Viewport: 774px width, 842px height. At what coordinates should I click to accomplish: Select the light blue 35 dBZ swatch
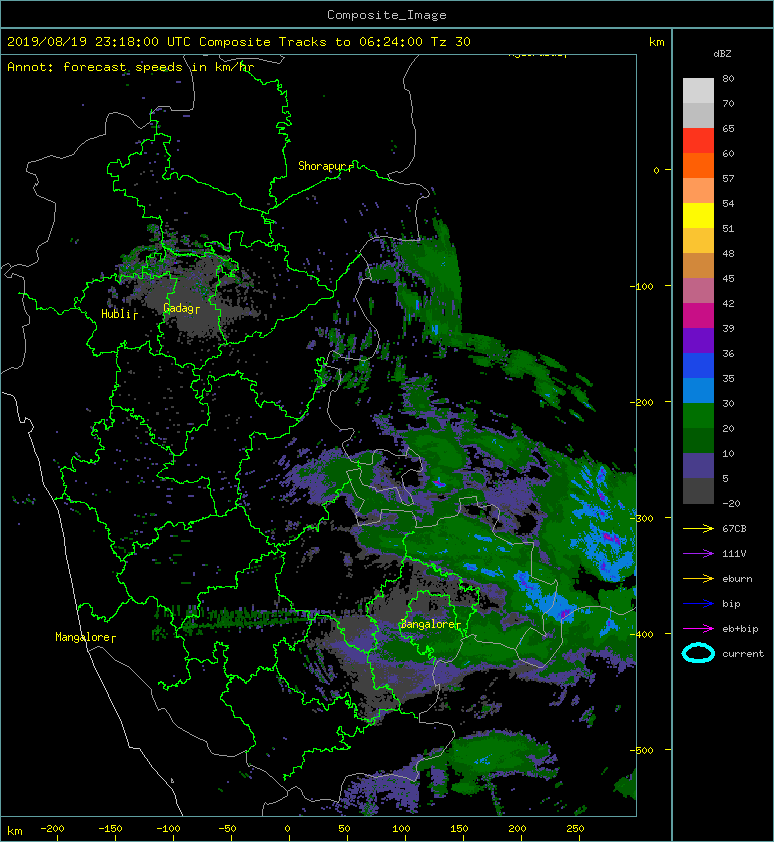[x=698, y=390]
